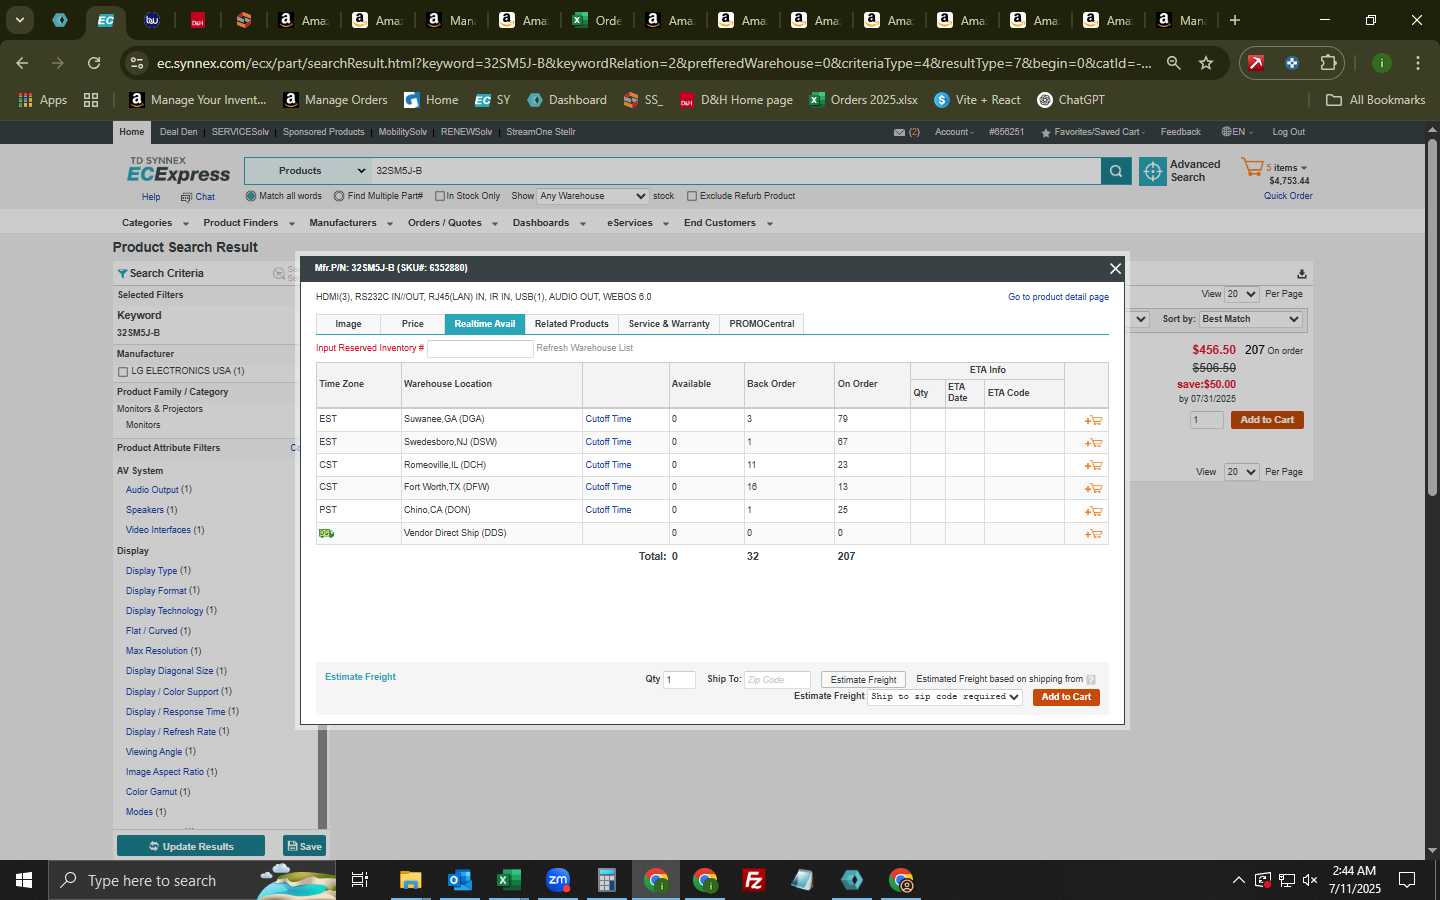
Task: Open the Any Warehouse dropdown
Action: click(x=593, y=196)
